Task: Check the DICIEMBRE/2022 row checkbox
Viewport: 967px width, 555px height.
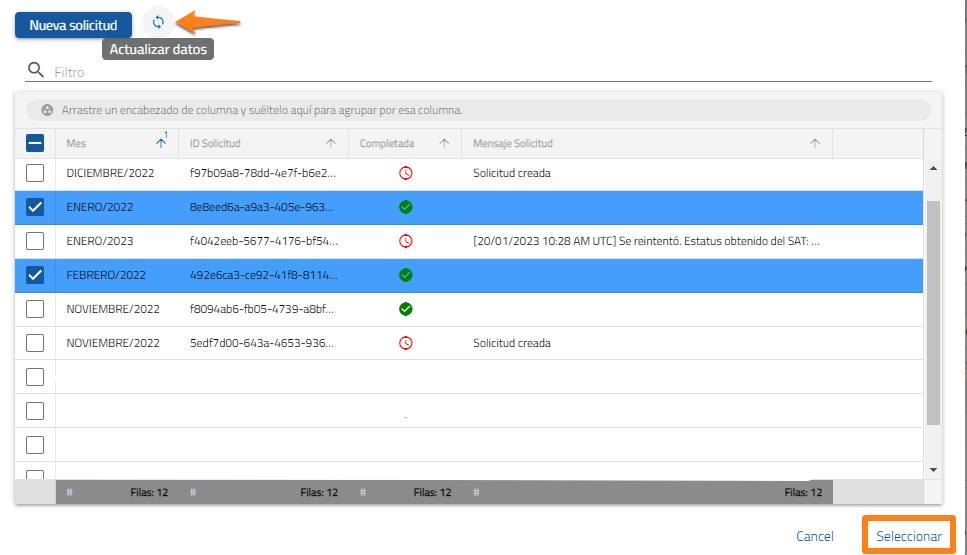Action: (35, 173)
